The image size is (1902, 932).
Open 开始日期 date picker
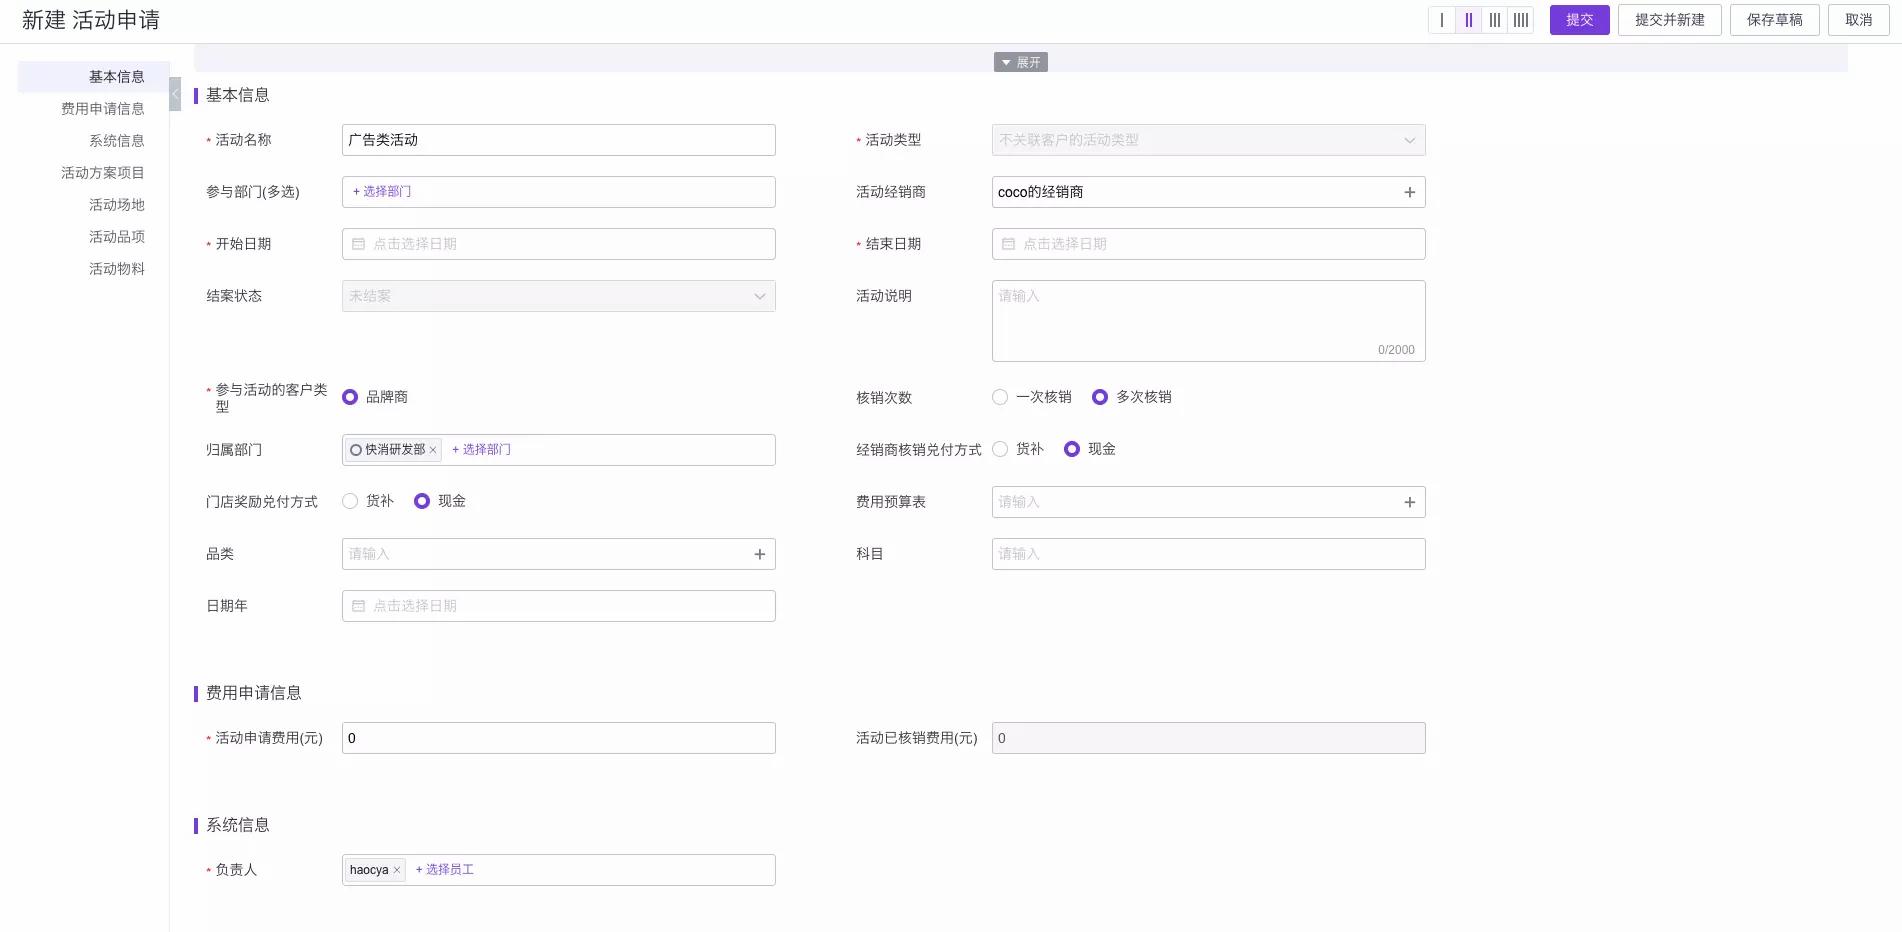(558, 244)
